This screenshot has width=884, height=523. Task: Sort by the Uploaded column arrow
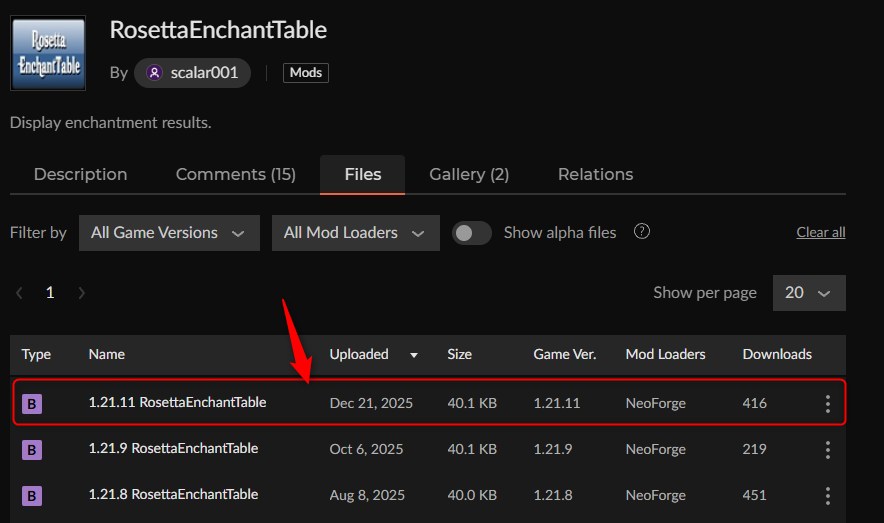413,355
